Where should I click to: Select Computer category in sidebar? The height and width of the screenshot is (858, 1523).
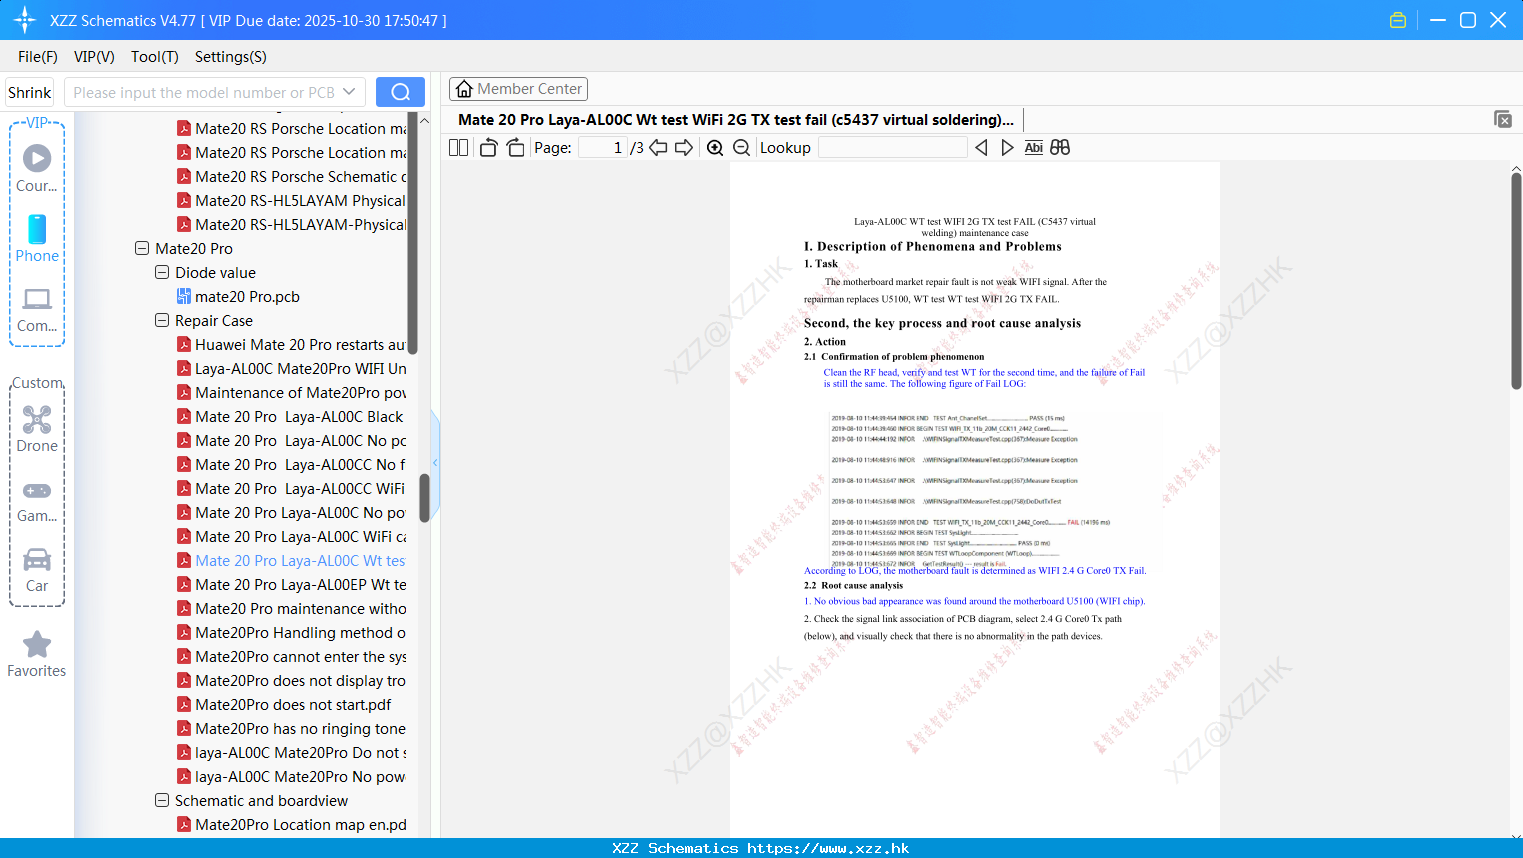[x=37, y=310]
